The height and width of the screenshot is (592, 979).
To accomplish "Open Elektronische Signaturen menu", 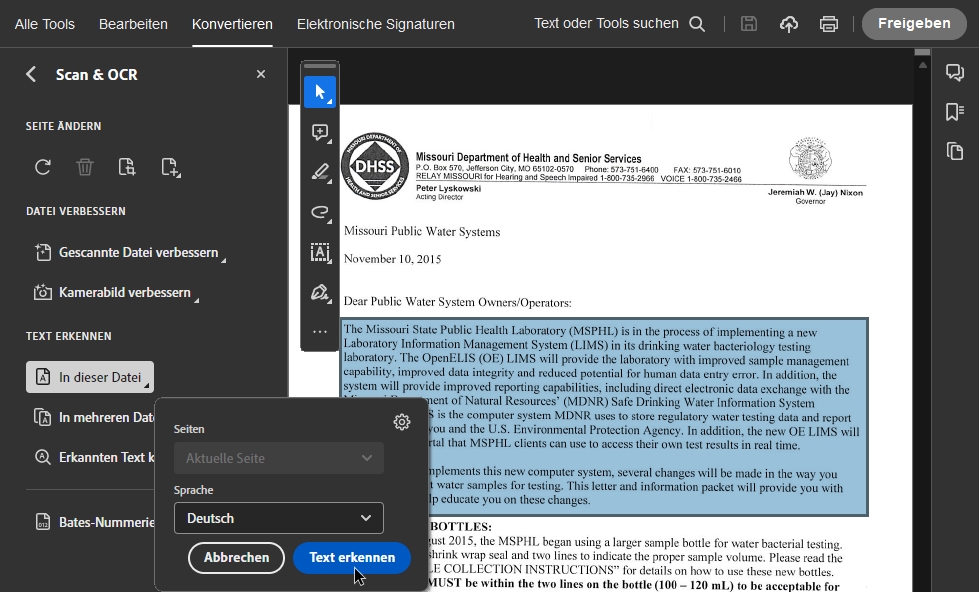I will (375, 23).
